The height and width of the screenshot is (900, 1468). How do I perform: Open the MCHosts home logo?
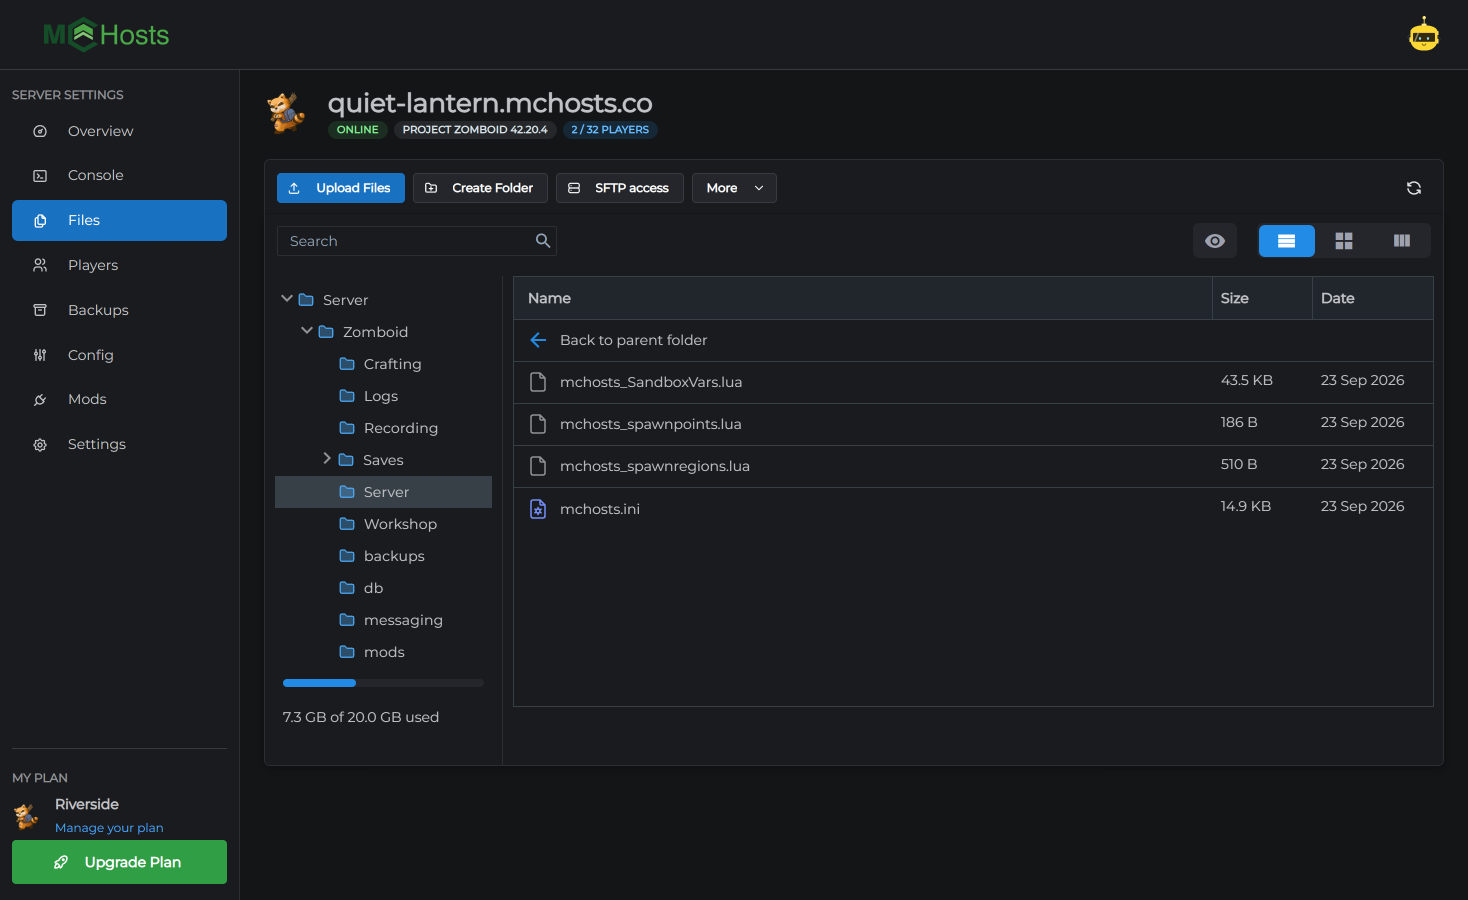click(106, 35)
